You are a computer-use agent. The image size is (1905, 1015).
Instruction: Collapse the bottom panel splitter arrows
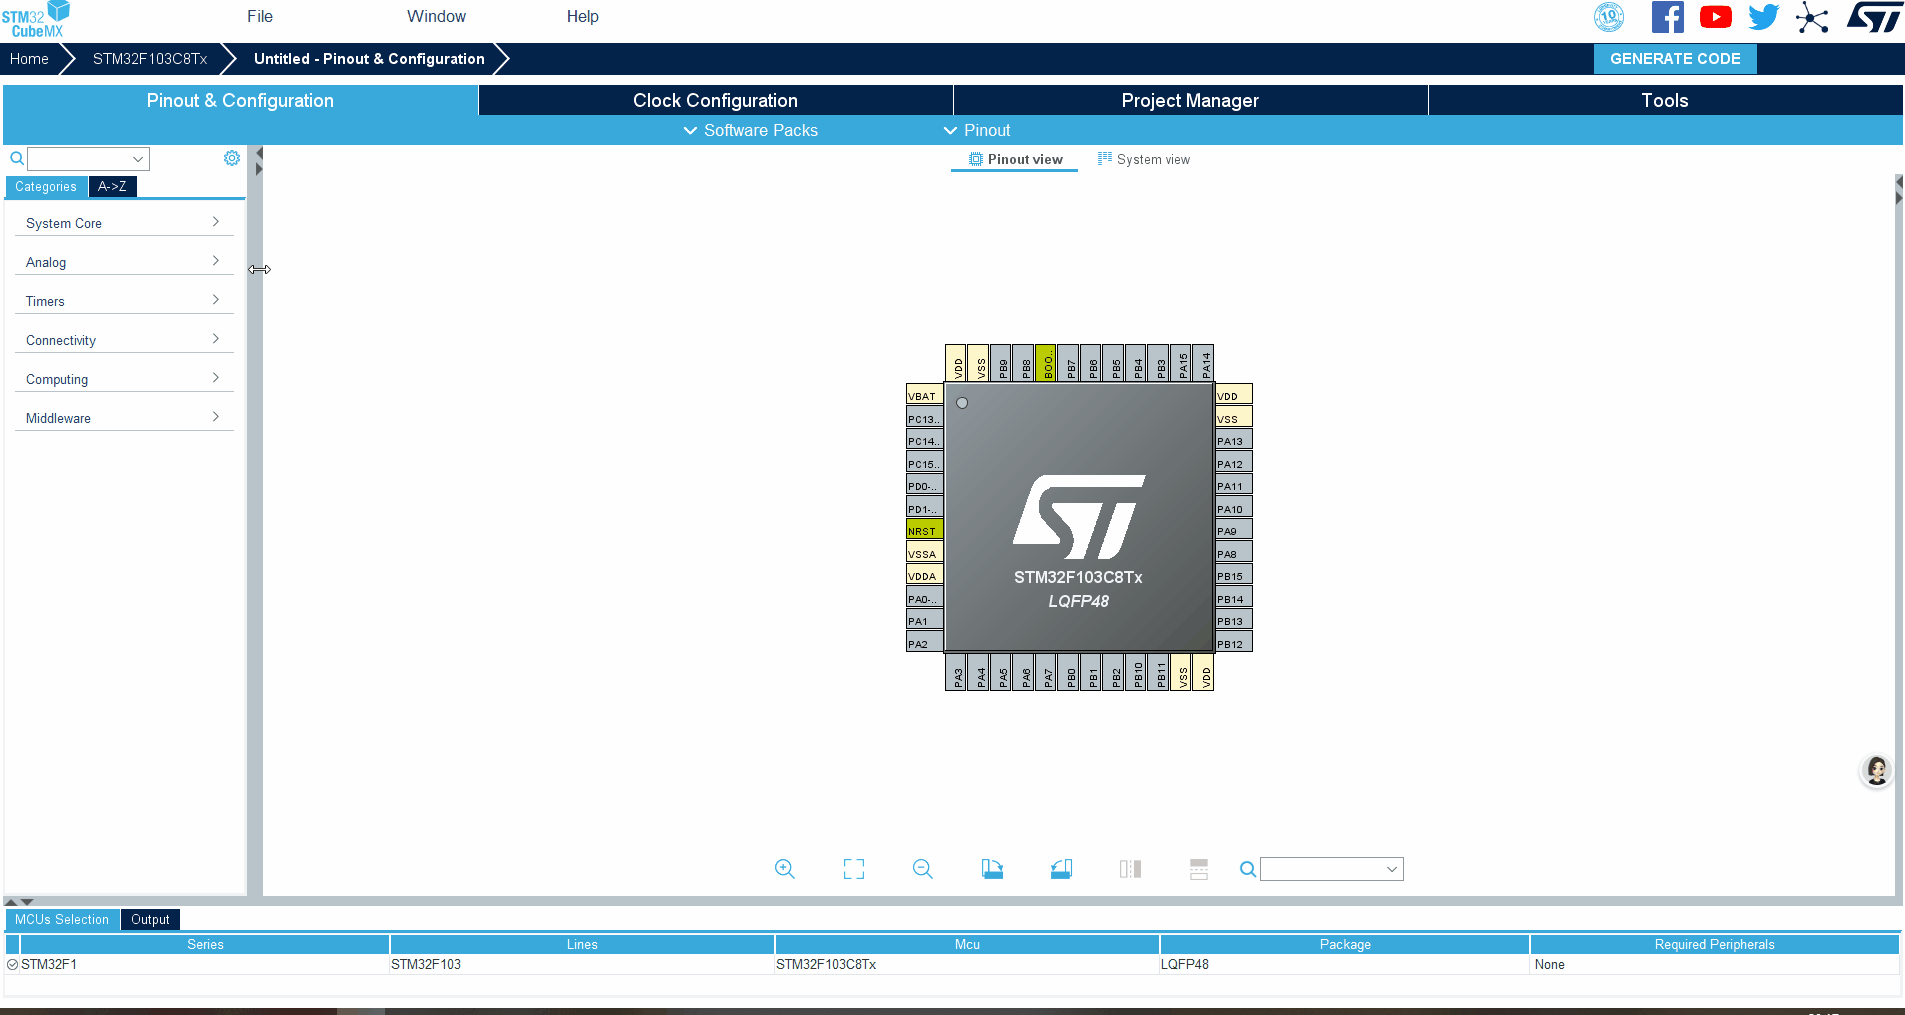point(19,902)
